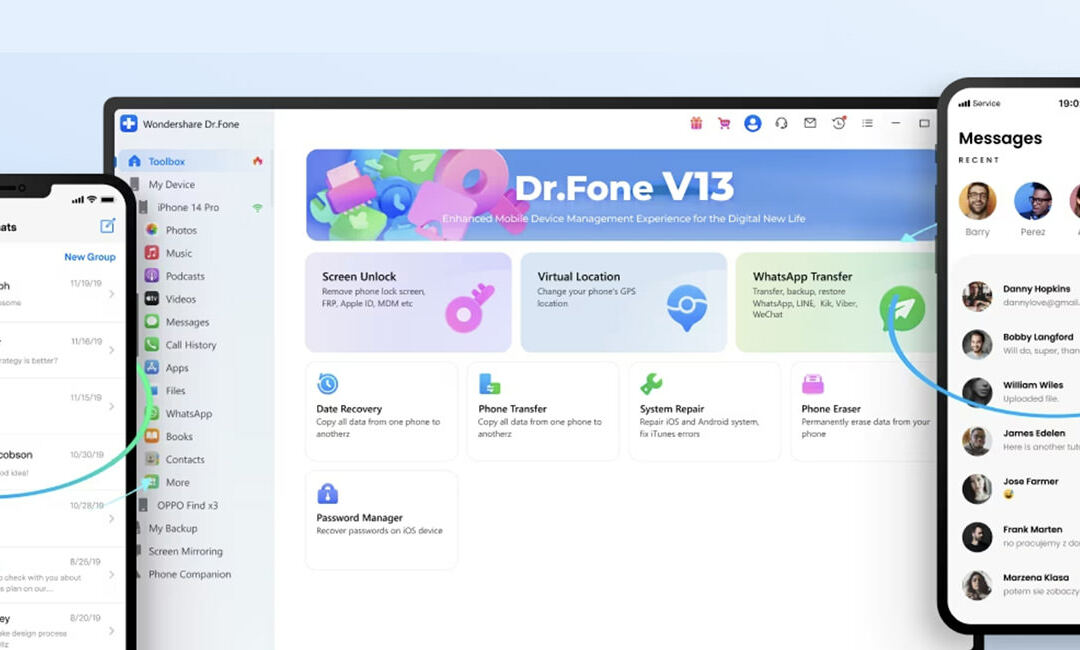The image size is (1080, 650).
Task: Click the mail envelope icon
Action: pos(810,123)
